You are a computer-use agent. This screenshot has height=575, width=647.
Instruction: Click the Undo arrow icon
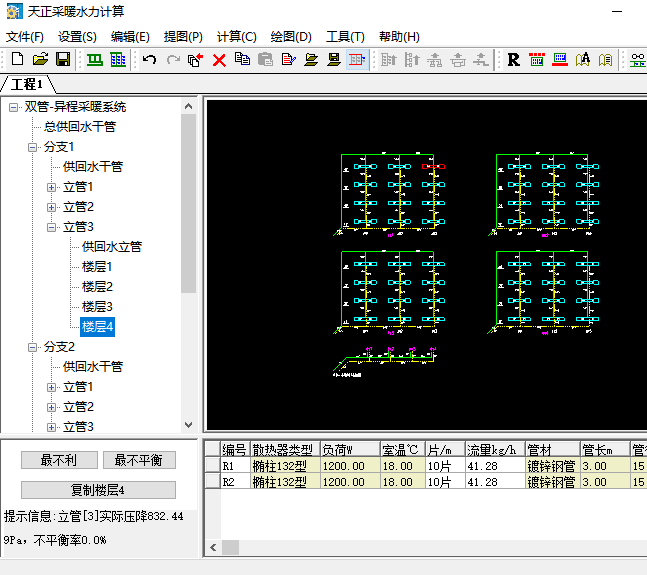click(x=150, y=60)
